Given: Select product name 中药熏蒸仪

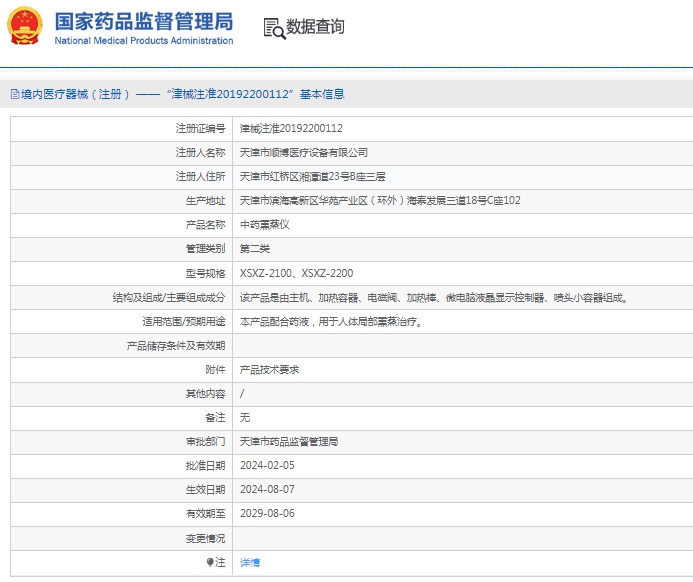Looking at the screenshot, I should click(264, 224).
